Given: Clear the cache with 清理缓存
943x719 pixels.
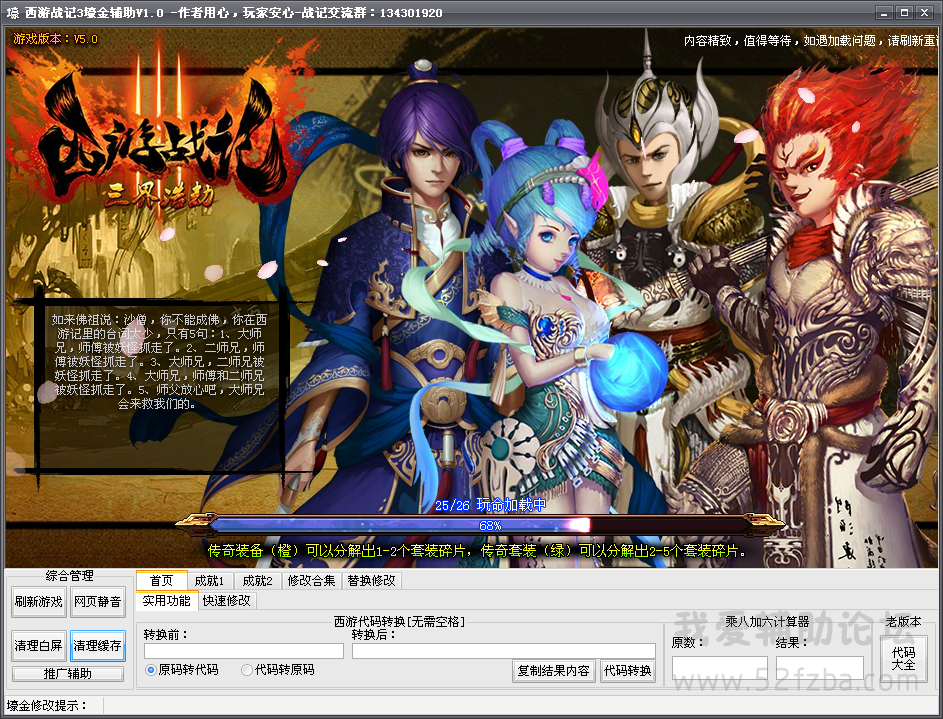Looking at the screenshot, I should [x=97, y=646].
